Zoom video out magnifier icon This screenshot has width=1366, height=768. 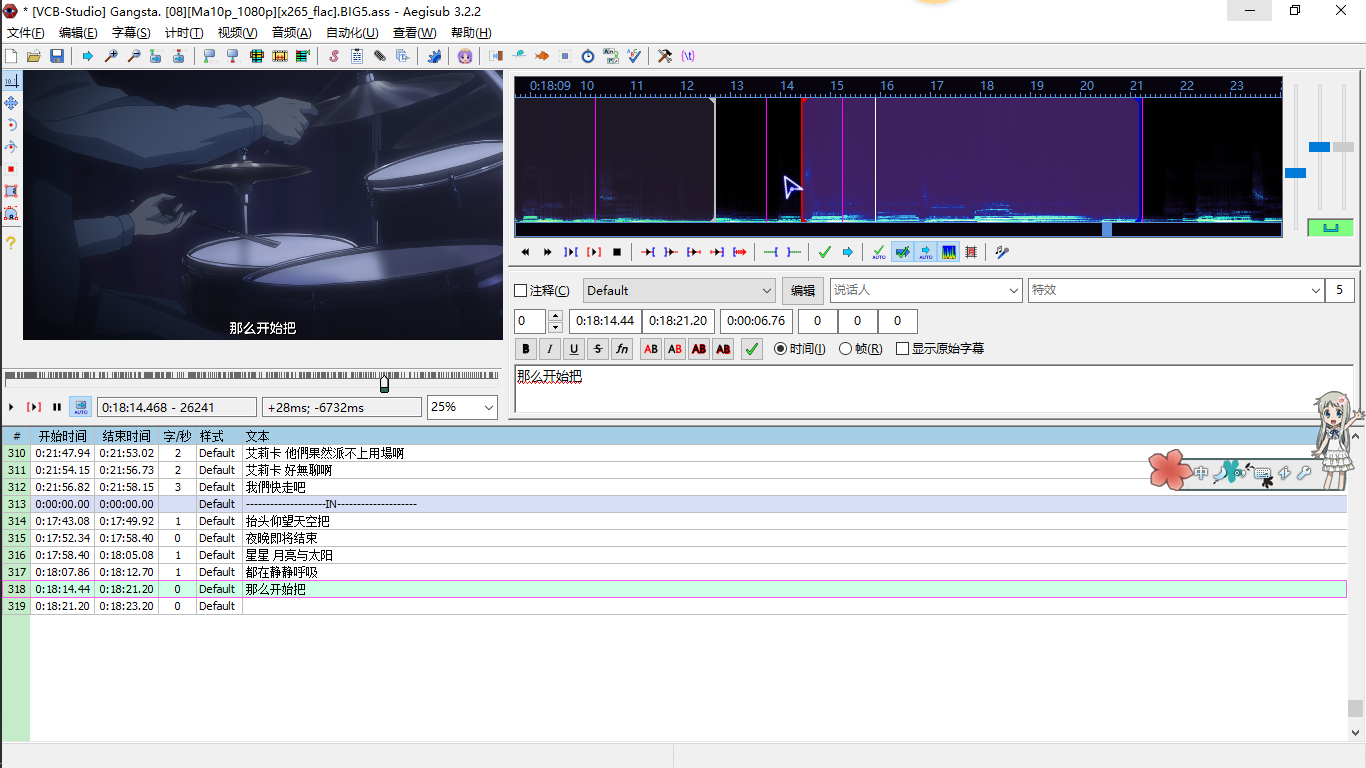[134, 56]
